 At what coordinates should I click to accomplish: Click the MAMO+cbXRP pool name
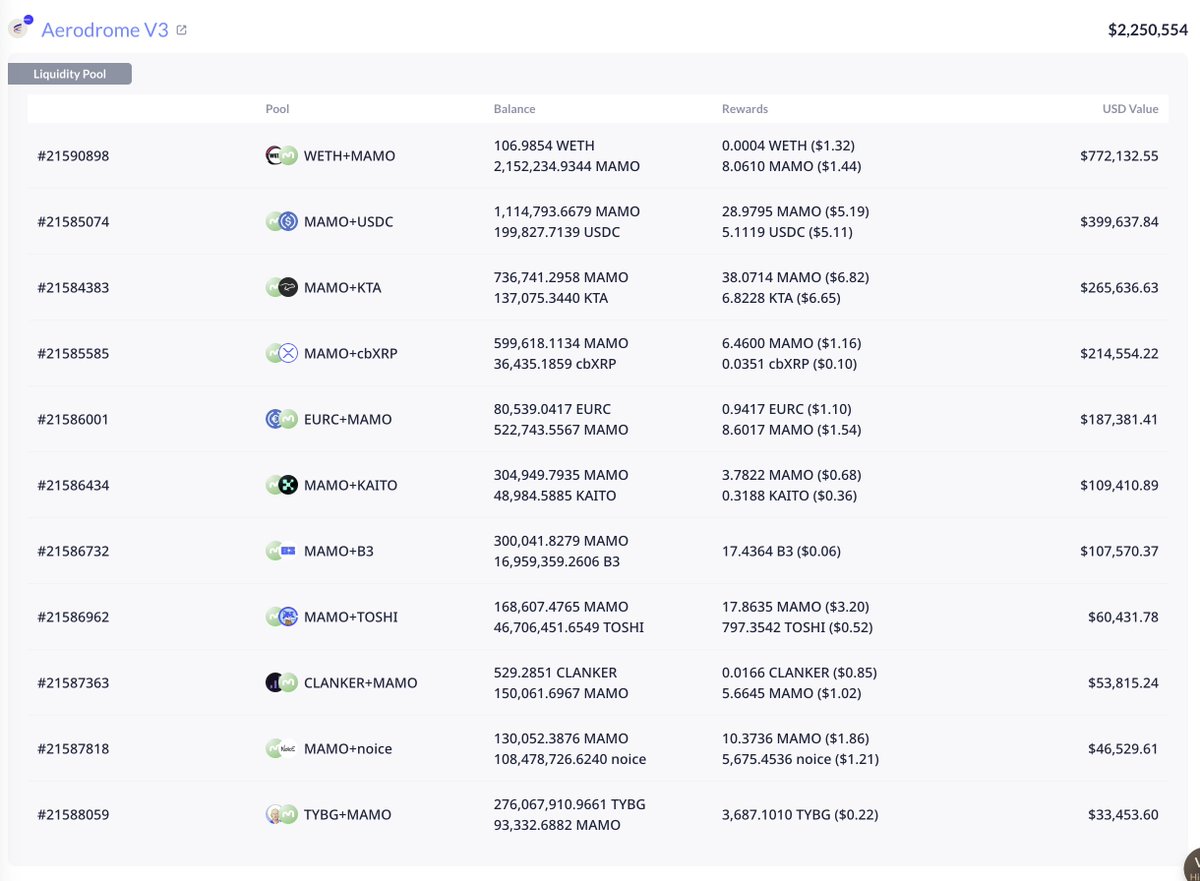pyautogui.click(x=351, y=353)
